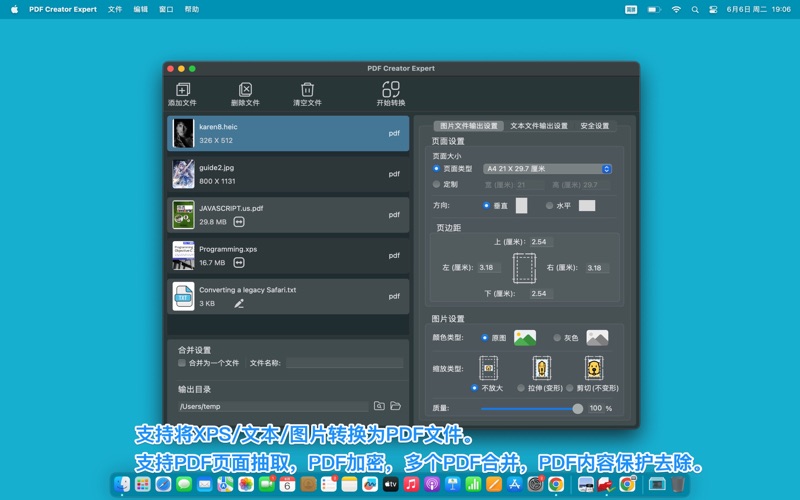Viewport: 800px width, 500px height.
Task: Open Spotlight search in the menu bar
Action: coord(695,9)
